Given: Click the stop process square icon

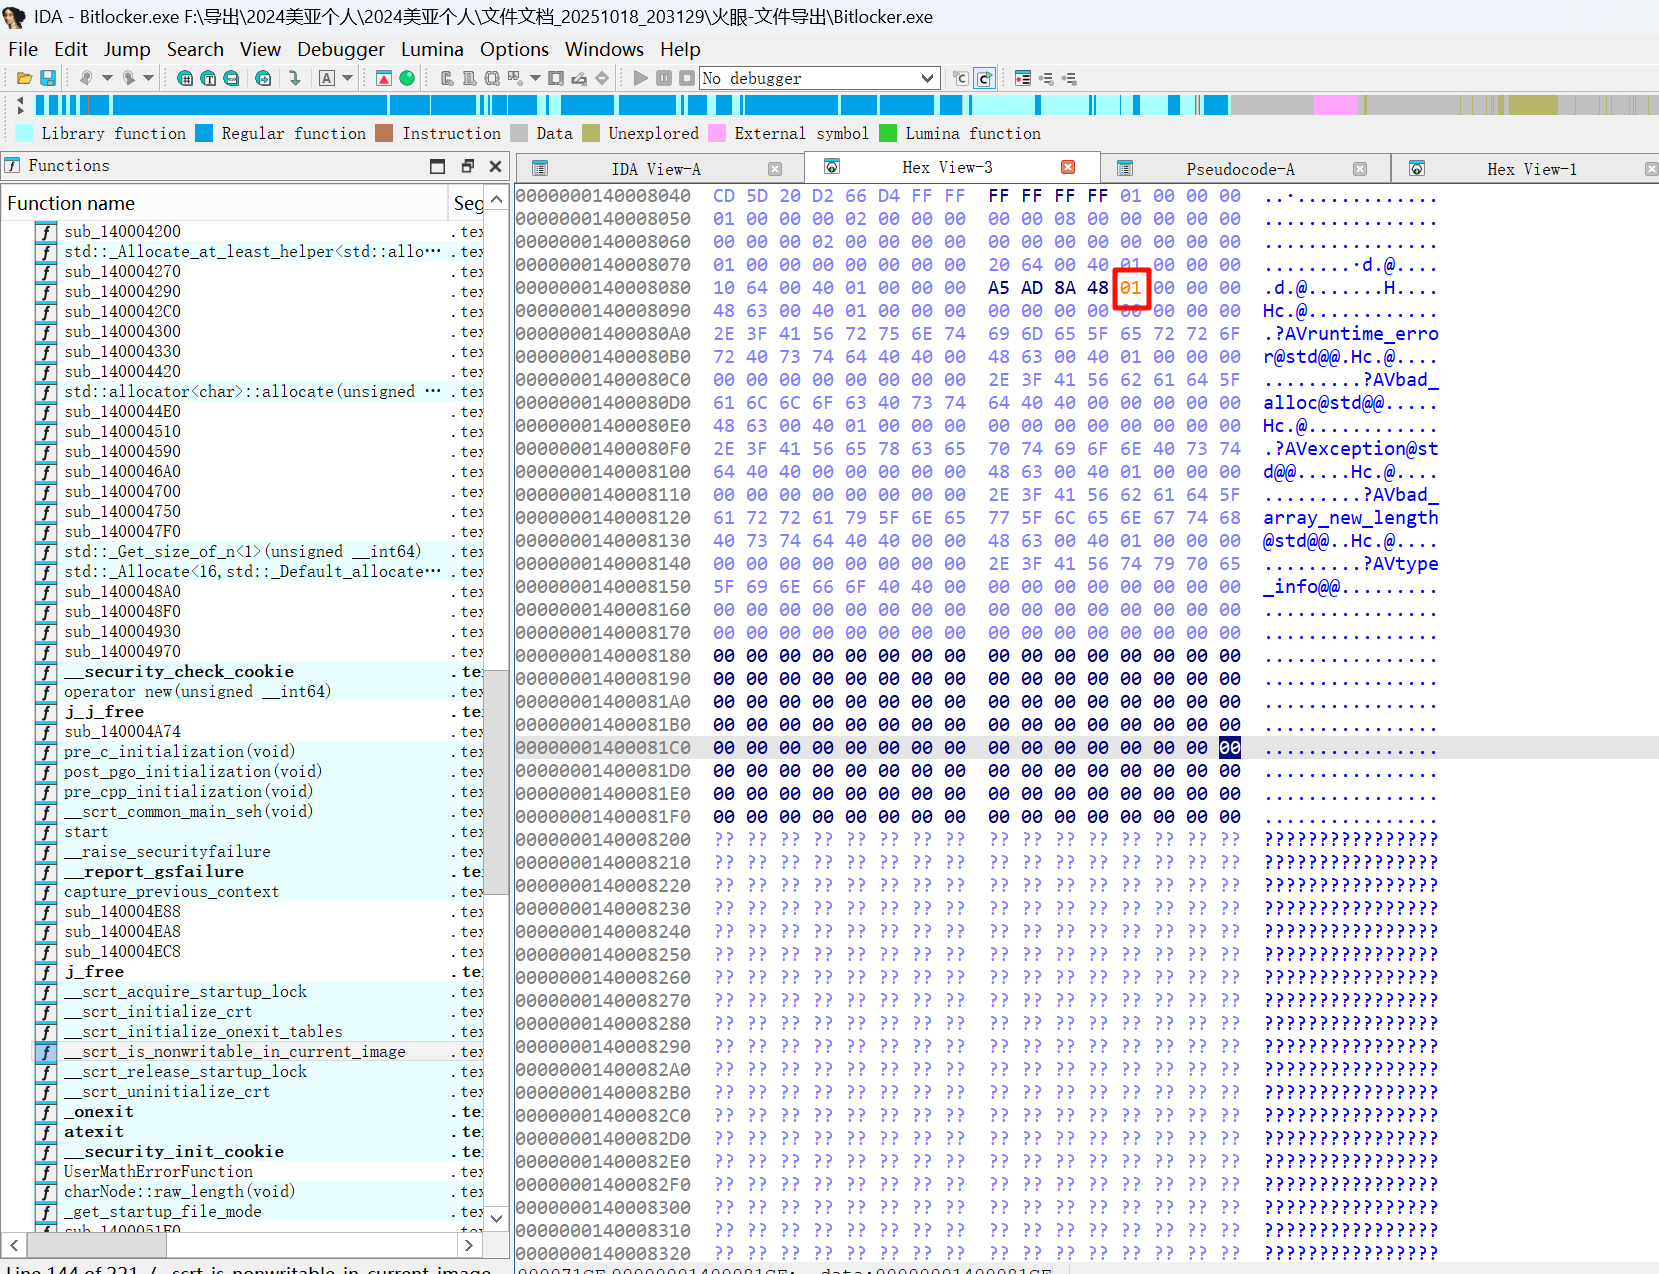Looking at the screenshot, I should 686,78.
